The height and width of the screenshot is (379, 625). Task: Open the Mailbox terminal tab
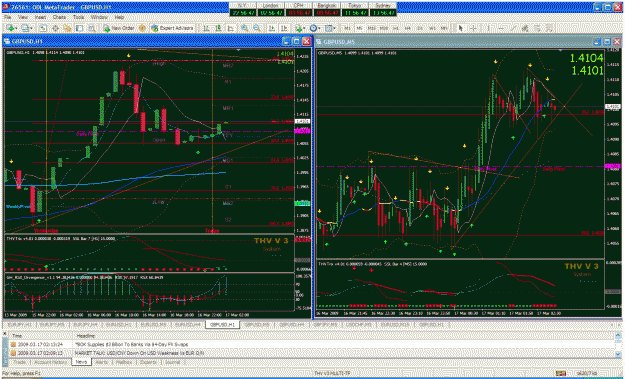124,362
